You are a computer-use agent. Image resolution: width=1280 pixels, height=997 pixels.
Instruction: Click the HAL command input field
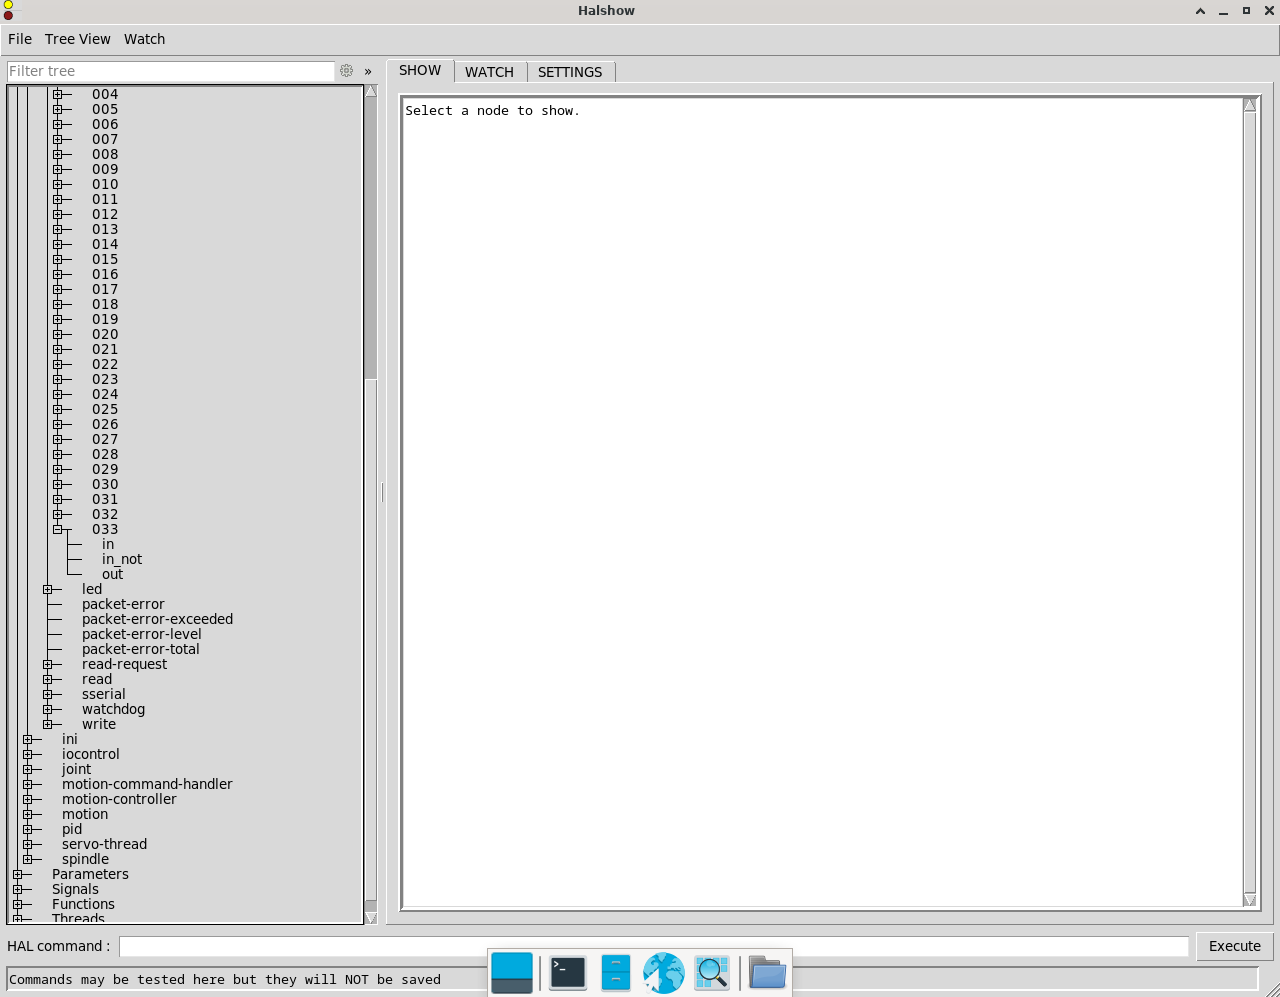click(653, 946)
